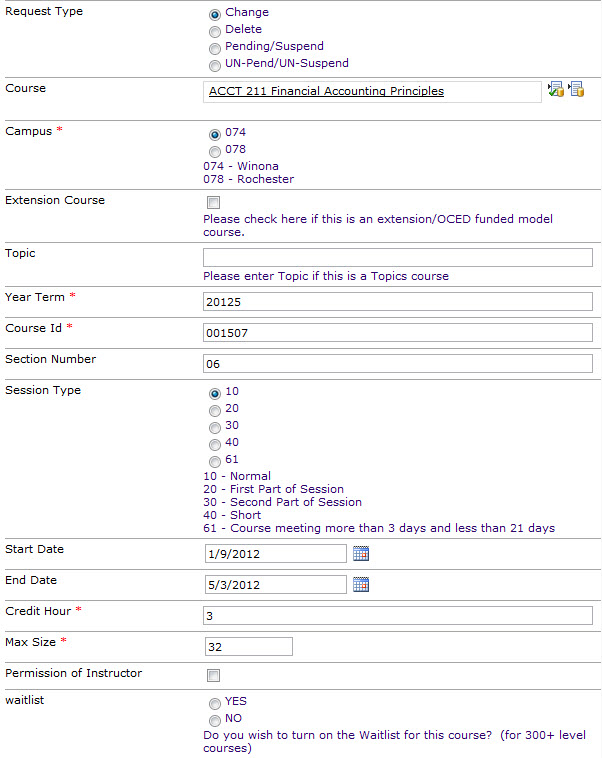The width and height of the screenshot is (602, 758).
Task: Choose NO for waitlist
Action: coord(215,721)
